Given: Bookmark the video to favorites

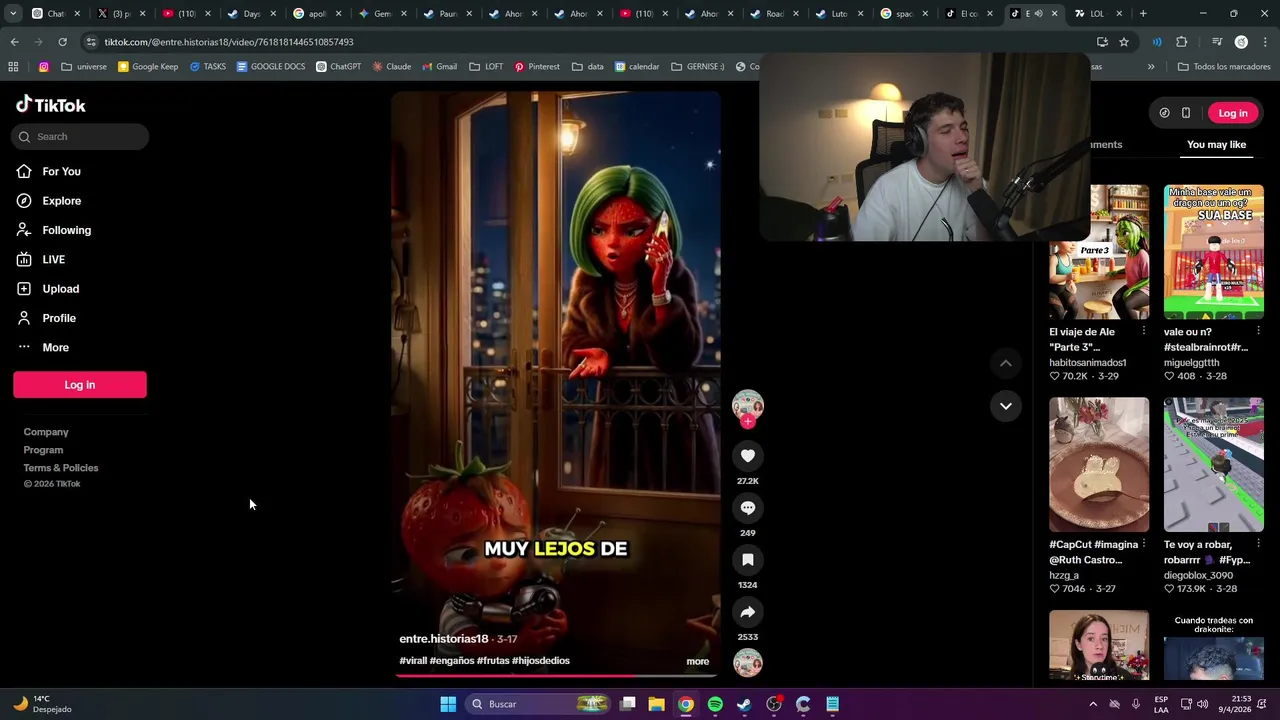Looking at the screenshot, I should pyautogui.click(x=748, y=560).
